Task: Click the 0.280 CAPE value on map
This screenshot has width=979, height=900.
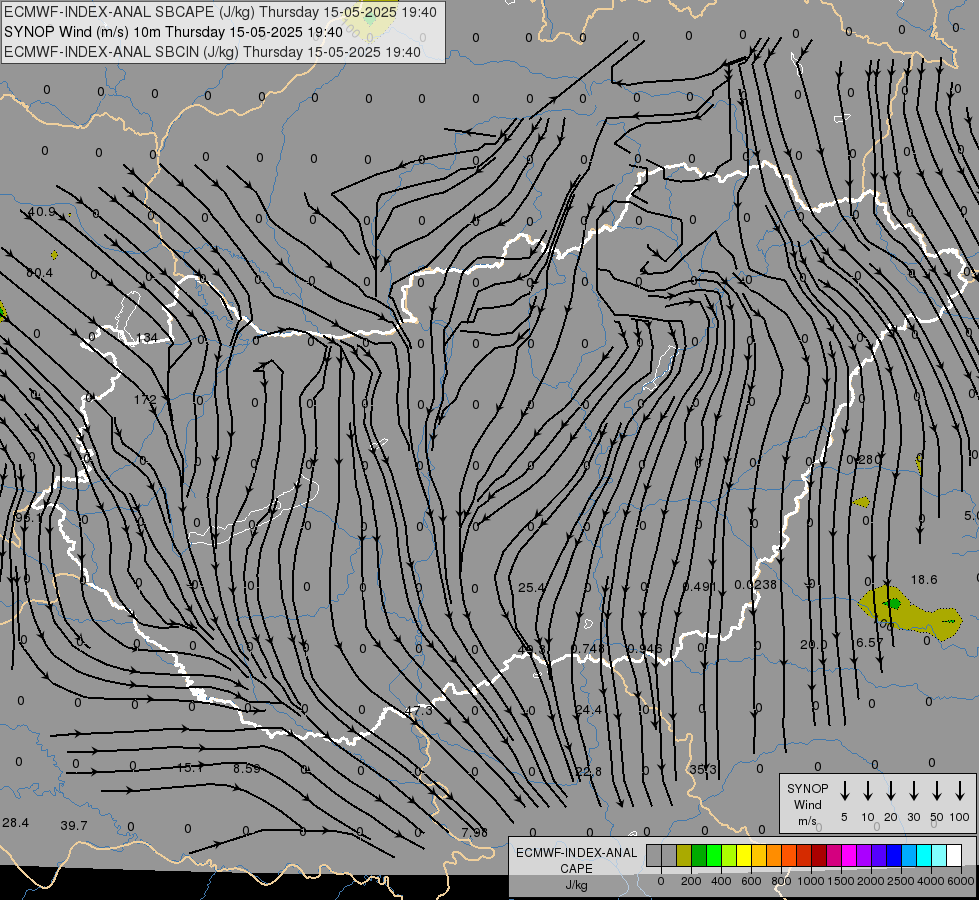Action: [863, 460]
